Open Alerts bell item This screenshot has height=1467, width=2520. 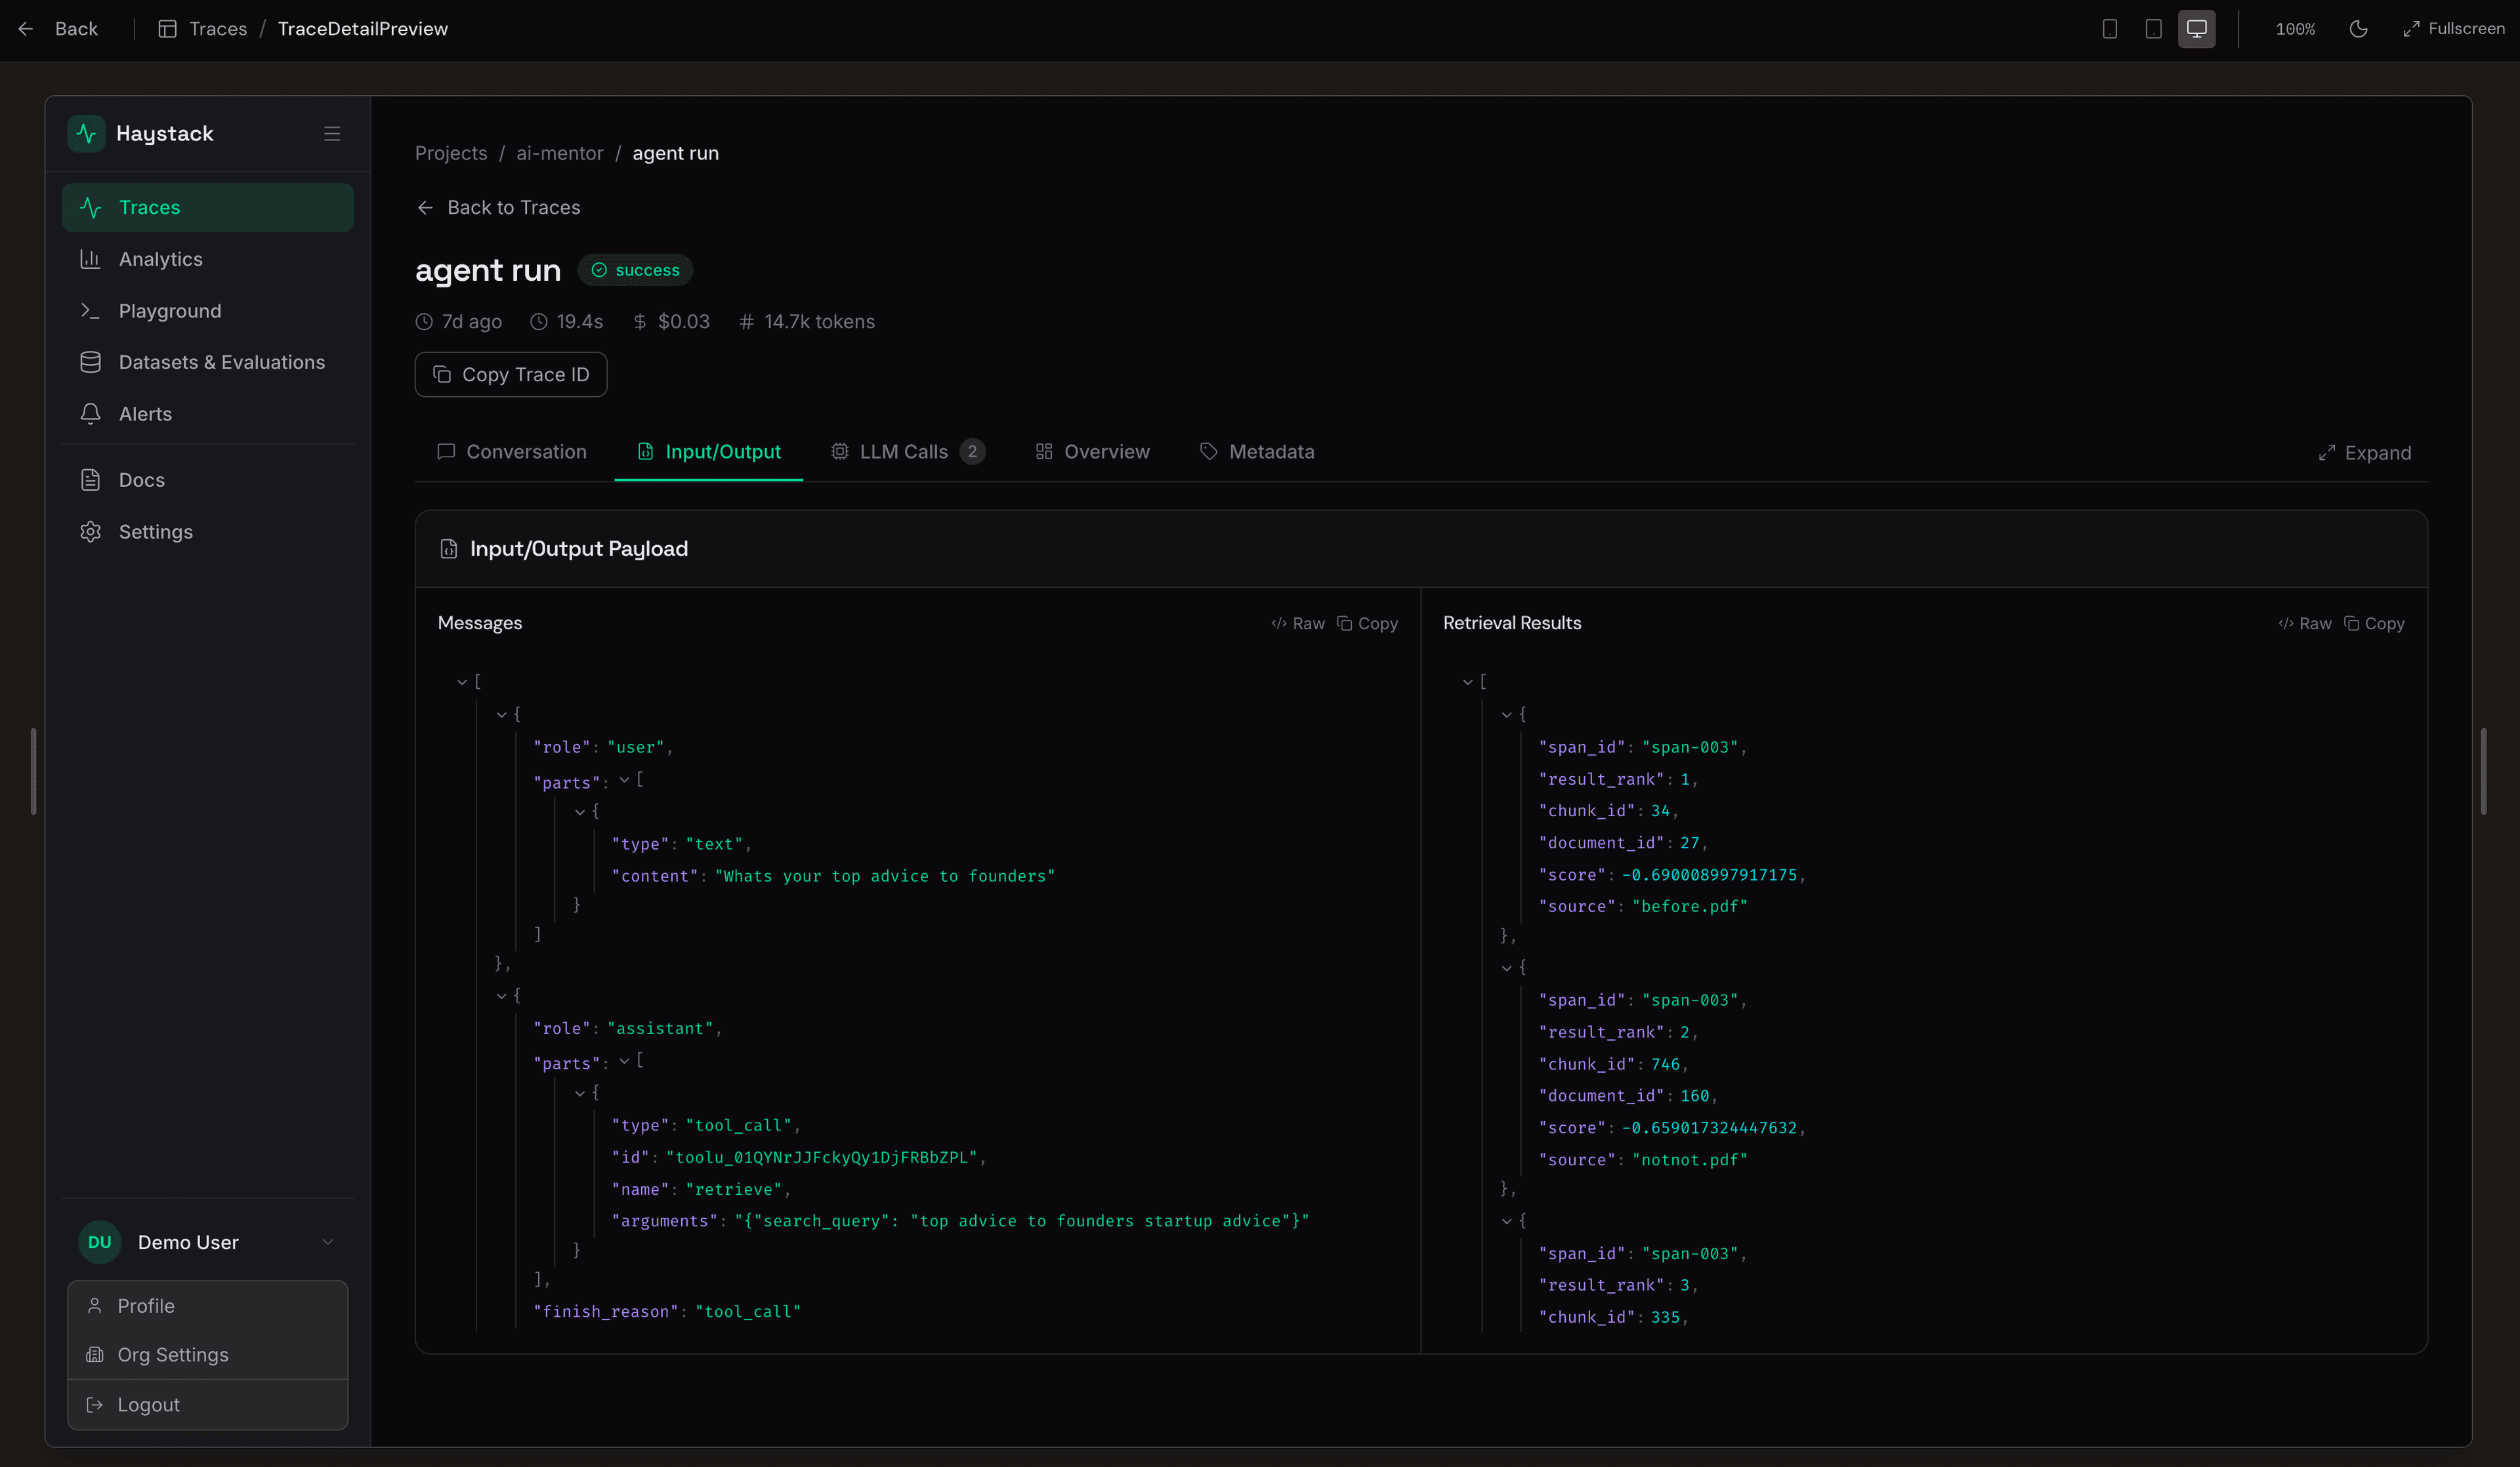(208, 414)
